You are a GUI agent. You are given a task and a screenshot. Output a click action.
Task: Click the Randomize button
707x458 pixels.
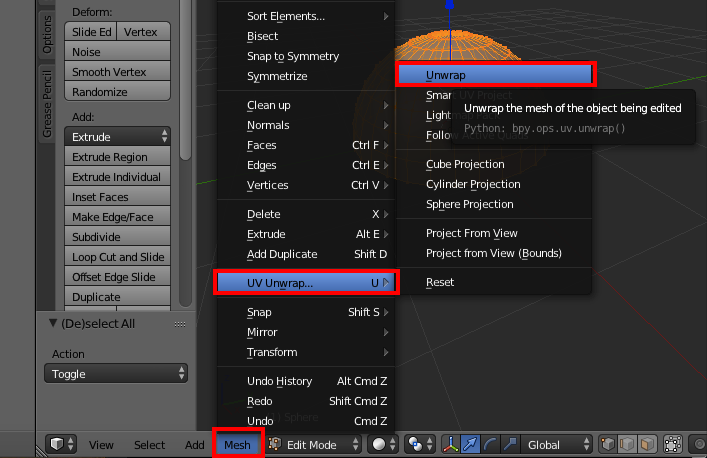point(117,92)
